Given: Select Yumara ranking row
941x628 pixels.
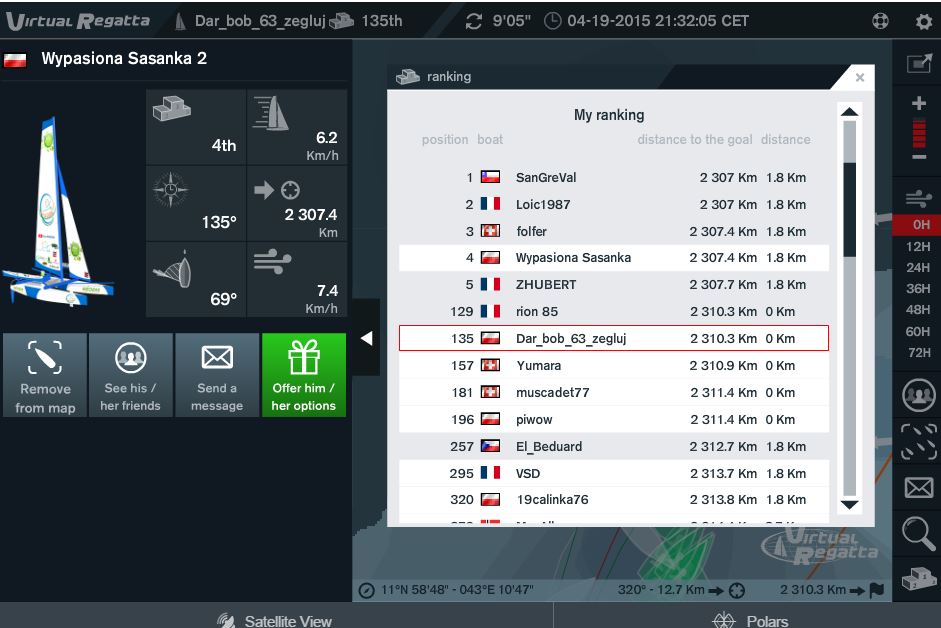Looking at the screenshot, I should coord(614,365).
